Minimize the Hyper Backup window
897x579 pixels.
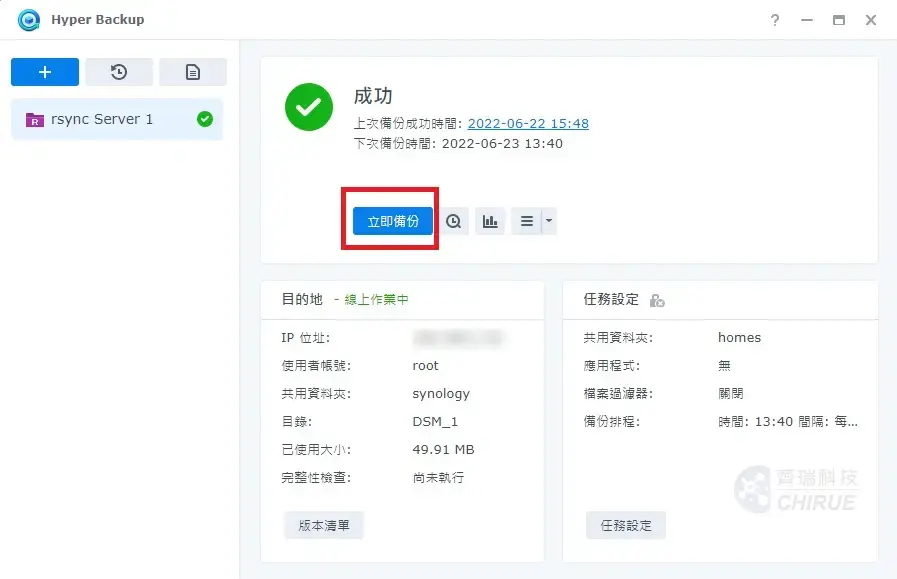807,20
